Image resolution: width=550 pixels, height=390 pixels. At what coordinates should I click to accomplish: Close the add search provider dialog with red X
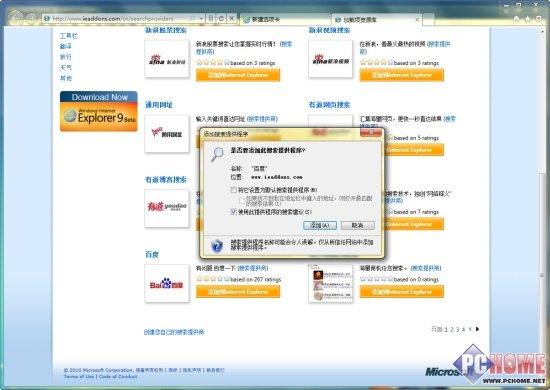[x=371, y=133]
